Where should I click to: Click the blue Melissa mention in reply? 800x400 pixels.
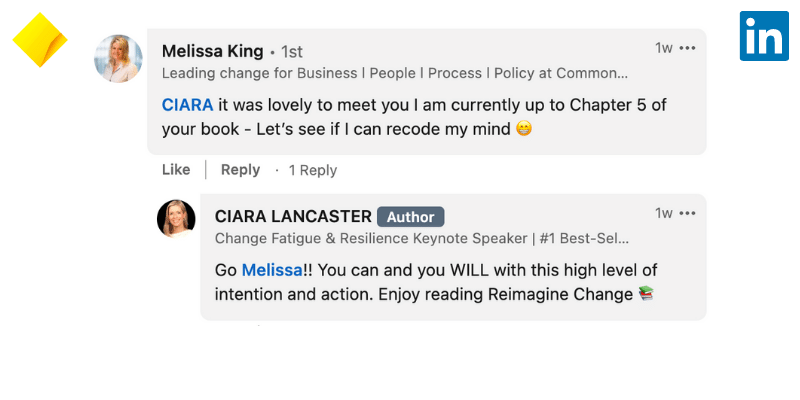[271, 270]
